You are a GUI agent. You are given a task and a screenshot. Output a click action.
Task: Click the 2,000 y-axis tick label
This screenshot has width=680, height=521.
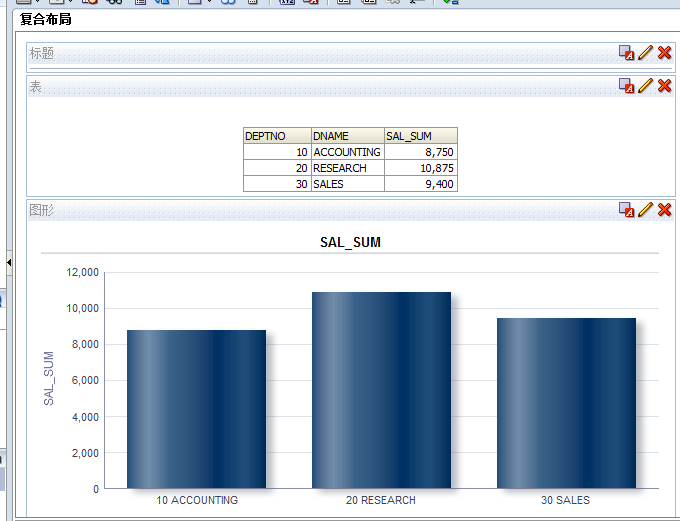pyautogui.click(x=85, y=453)
